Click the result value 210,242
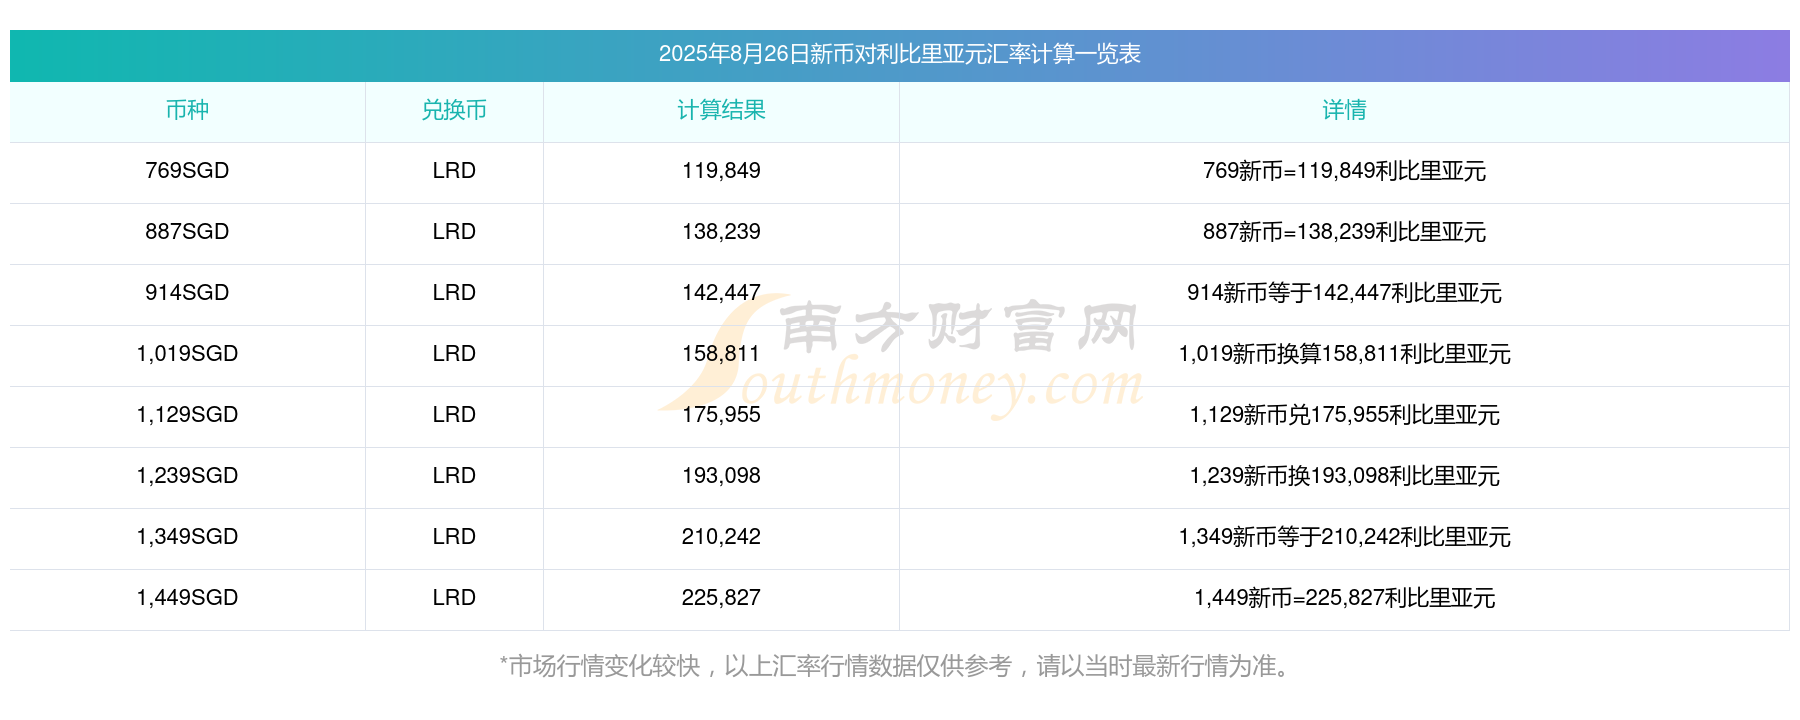This screenshot has height=720, width=1800. pyautogui.click(x=721, y=537)
